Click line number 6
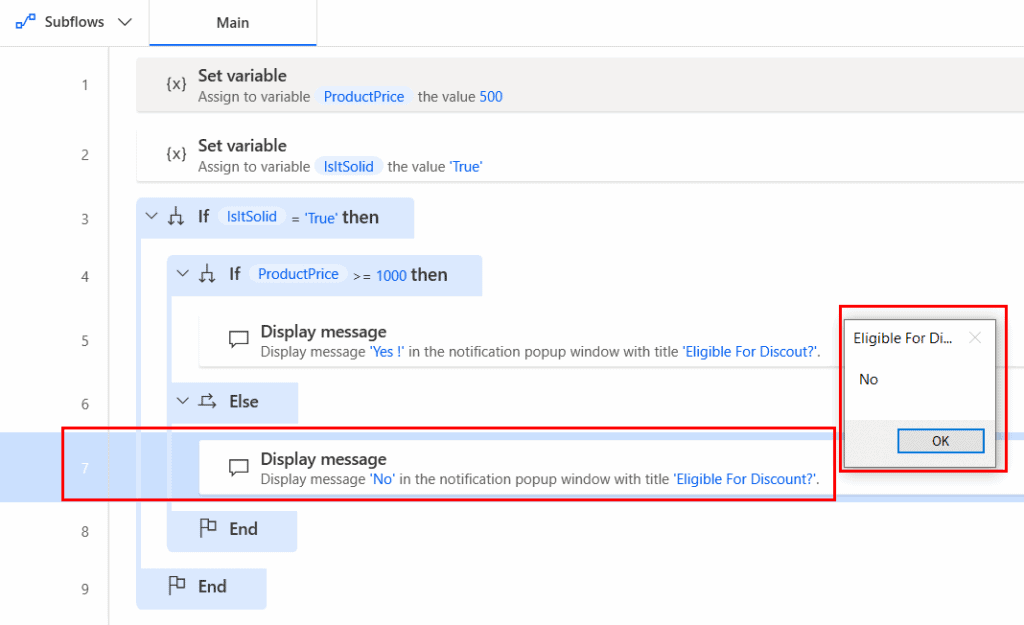Screen dimensions: 1024x625 [x=85, y=404]
